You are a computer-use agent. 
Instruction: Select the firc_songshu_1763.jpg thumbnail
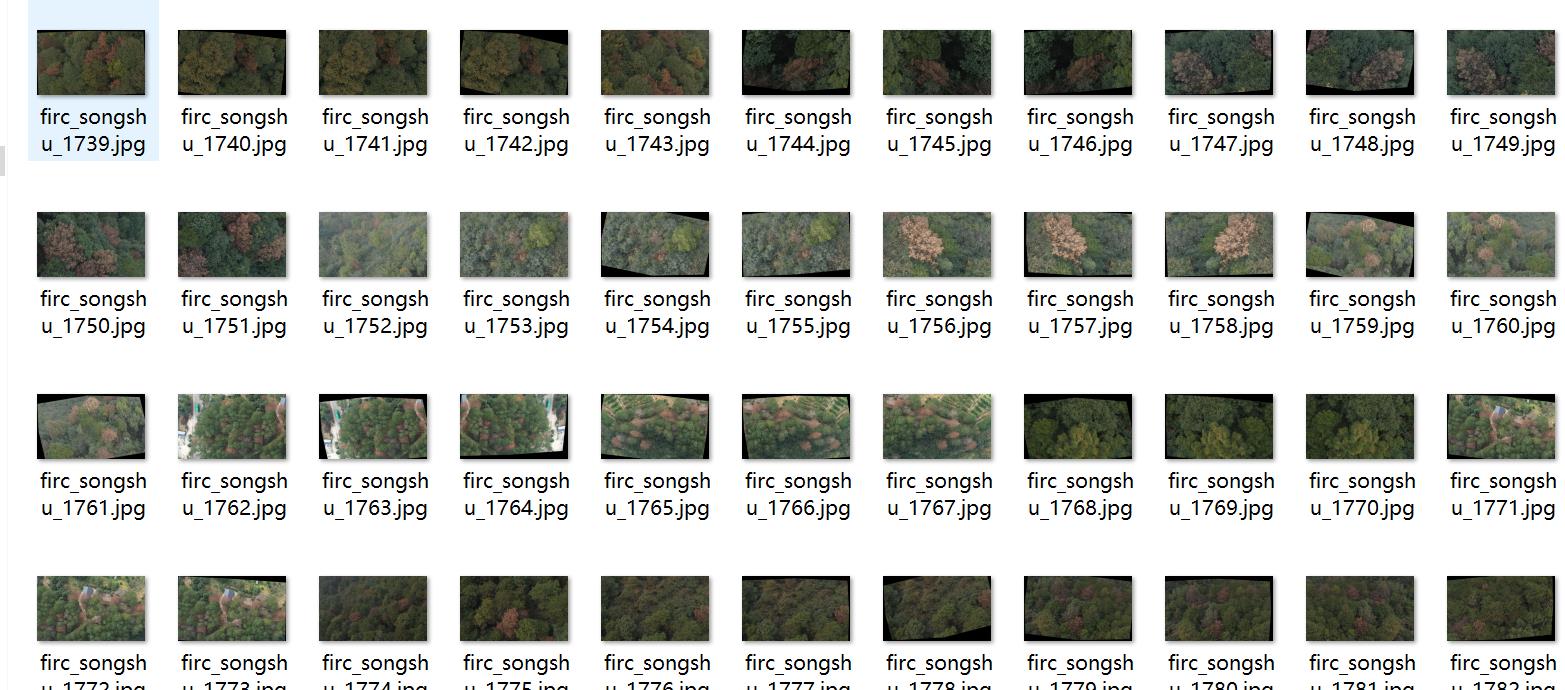pyautogui.click(x=373, y=426)
